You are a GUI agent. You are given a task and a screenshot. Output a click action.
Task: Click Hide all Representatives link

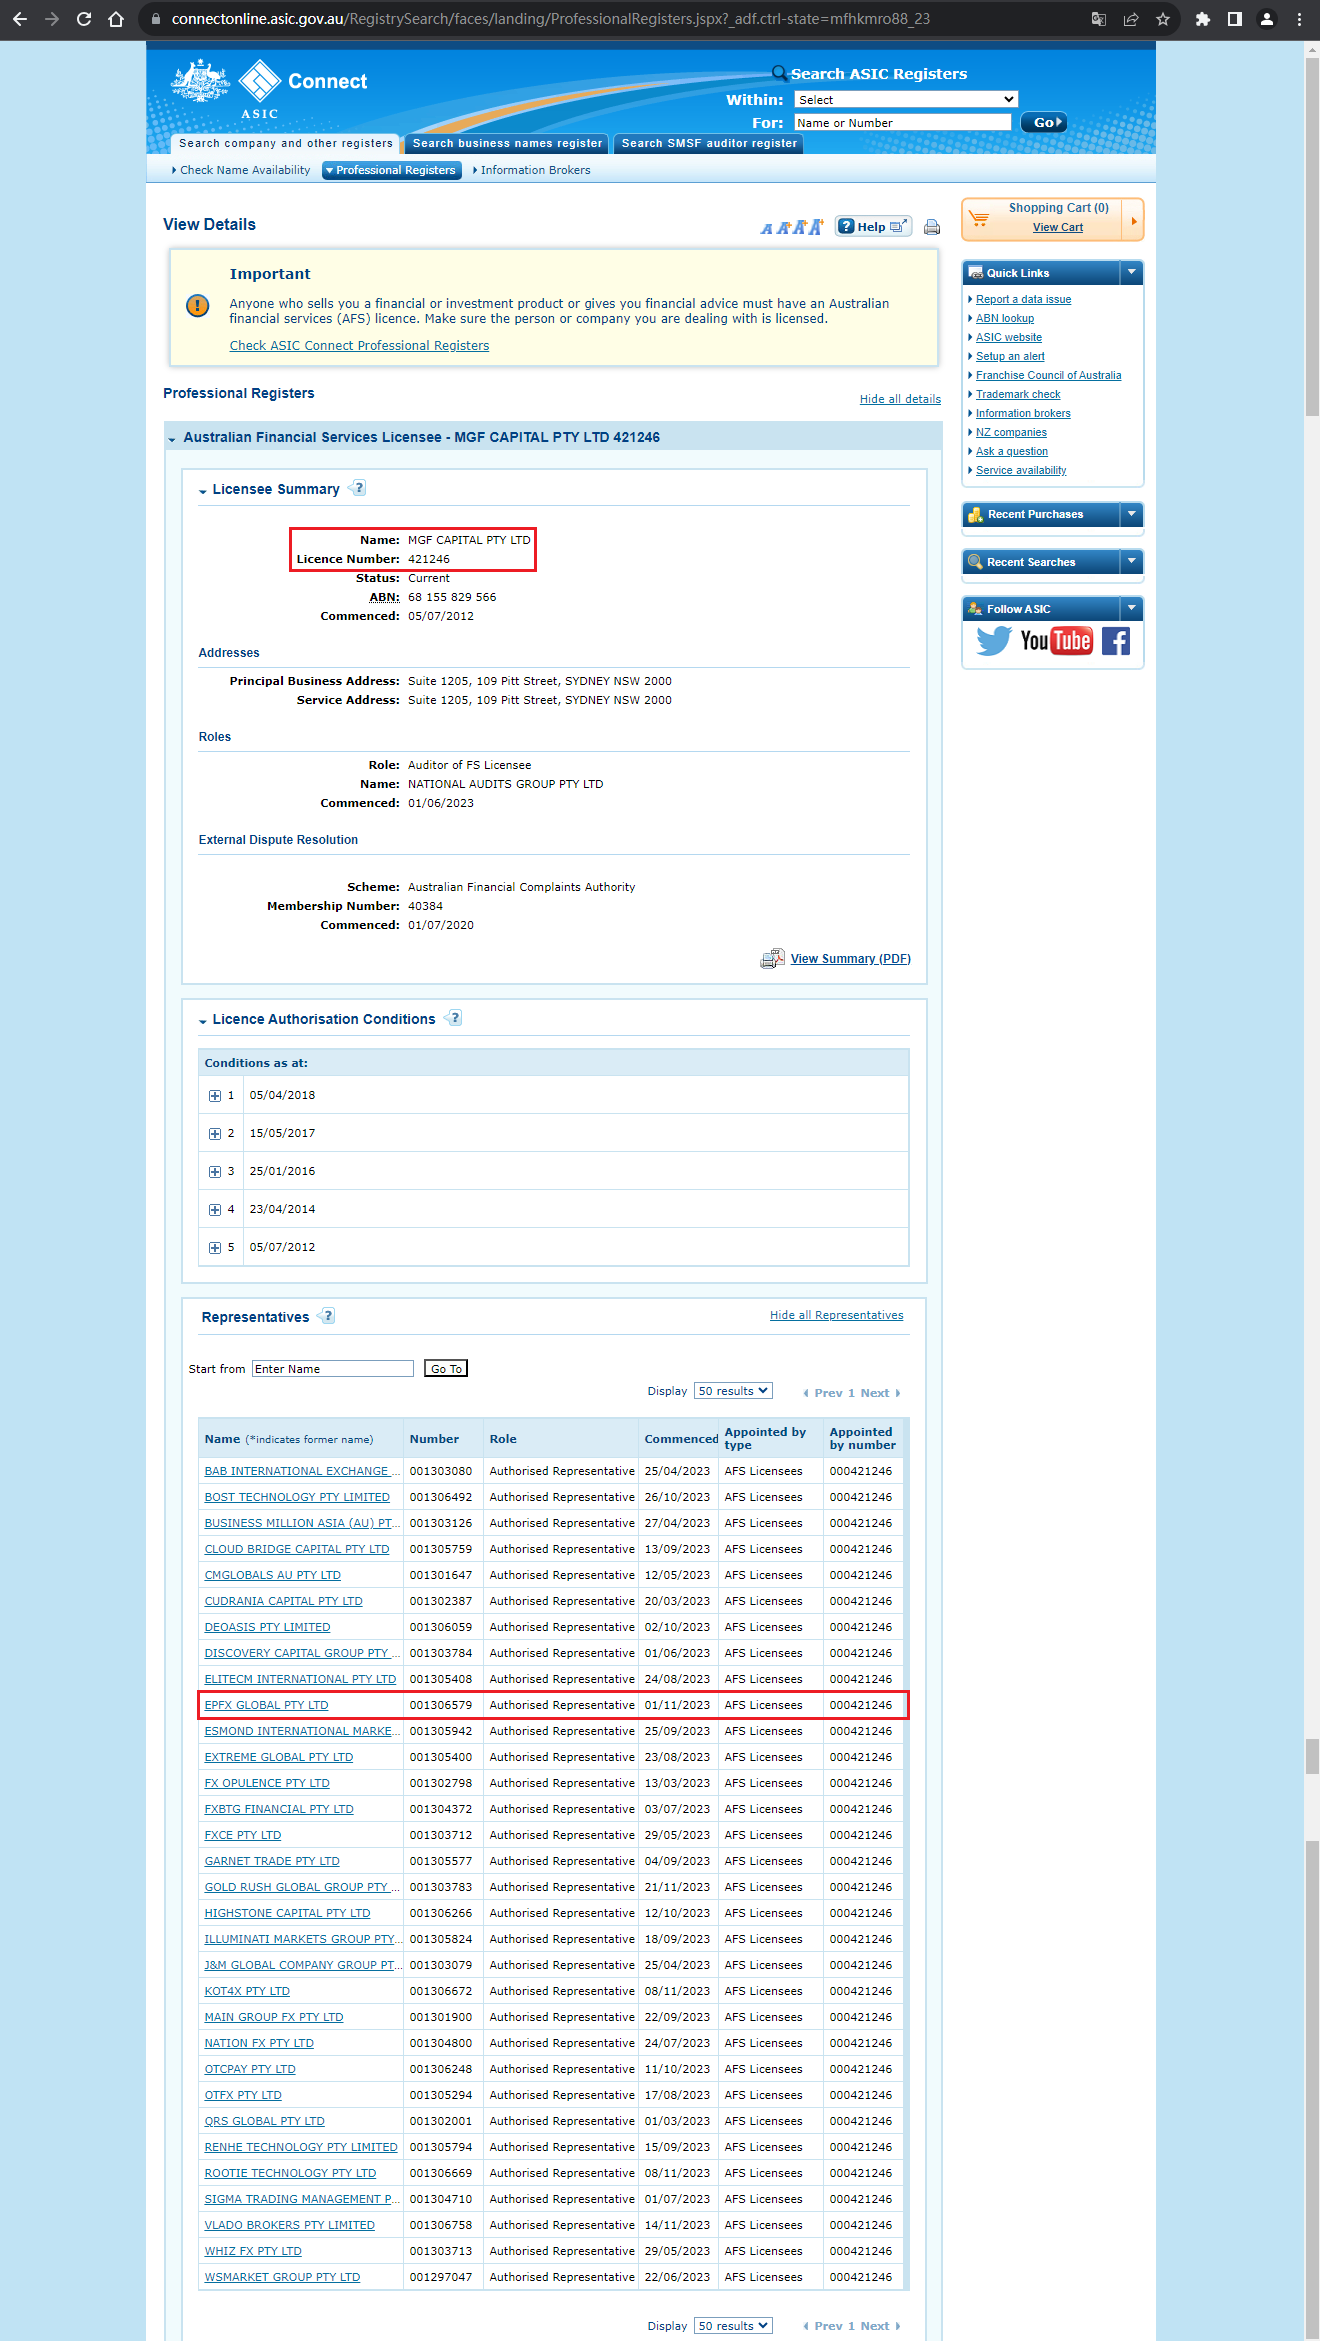tap(836, 1315)
